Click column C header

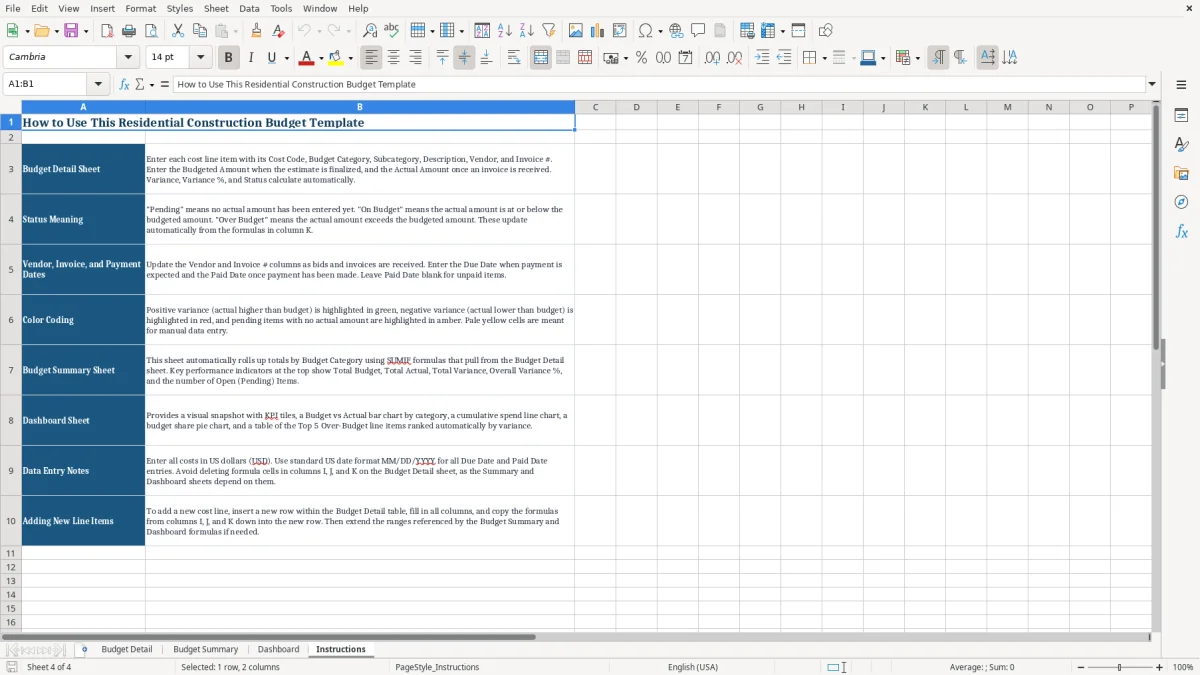(595, 107)
